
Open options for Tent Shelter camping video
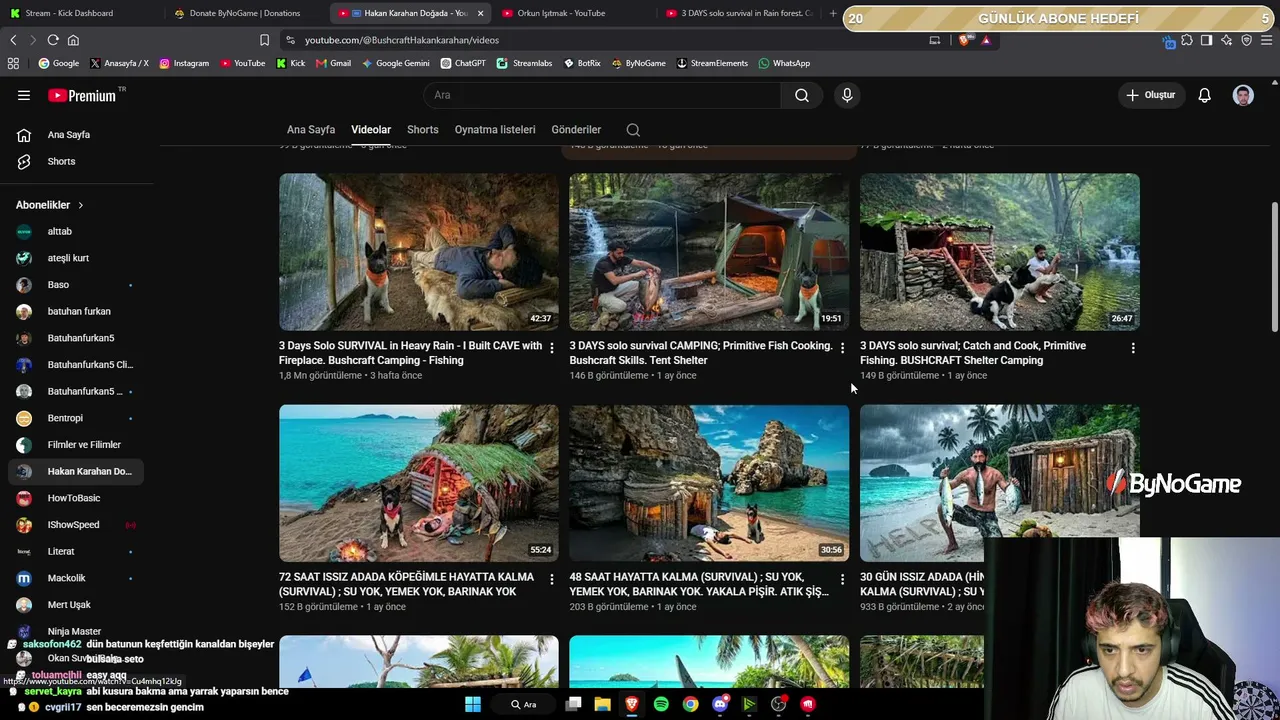(842, 348)
